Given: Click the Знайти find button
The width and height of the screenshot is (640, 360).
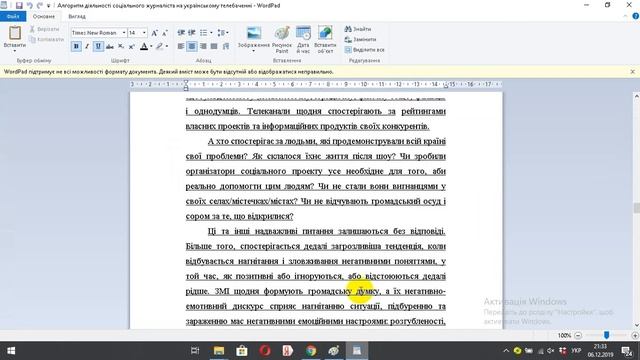Looking at the screenshot, I should [358, 29].
